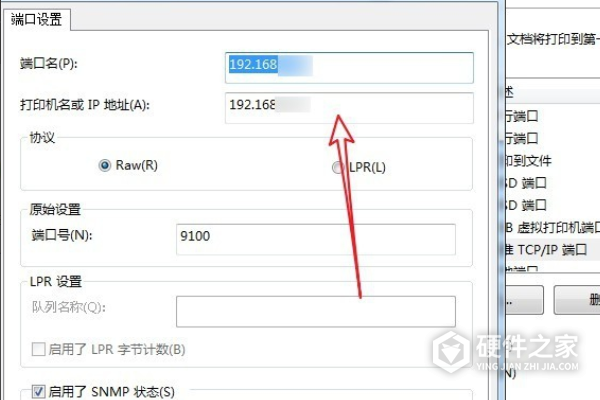Enable 启用了 LPR 字节计数 checkbox

(39, 350)
